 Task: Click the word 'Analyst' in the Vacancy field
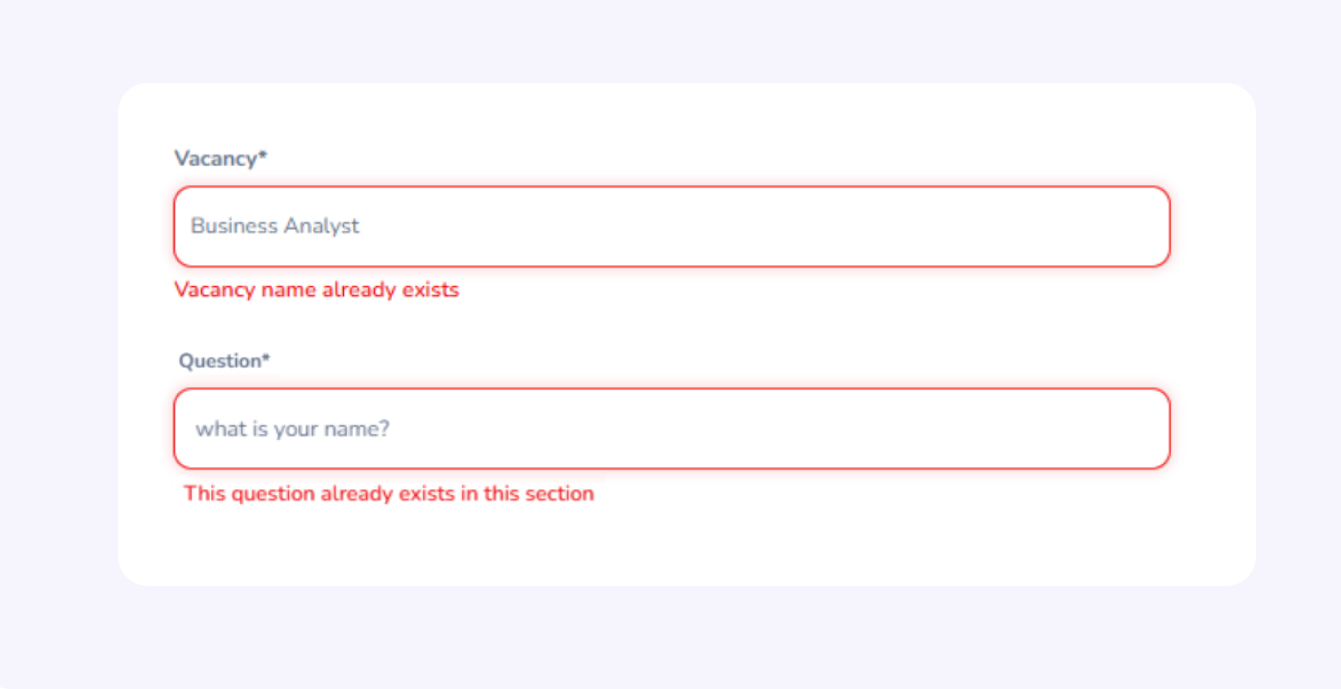click(x=321, y=226)
